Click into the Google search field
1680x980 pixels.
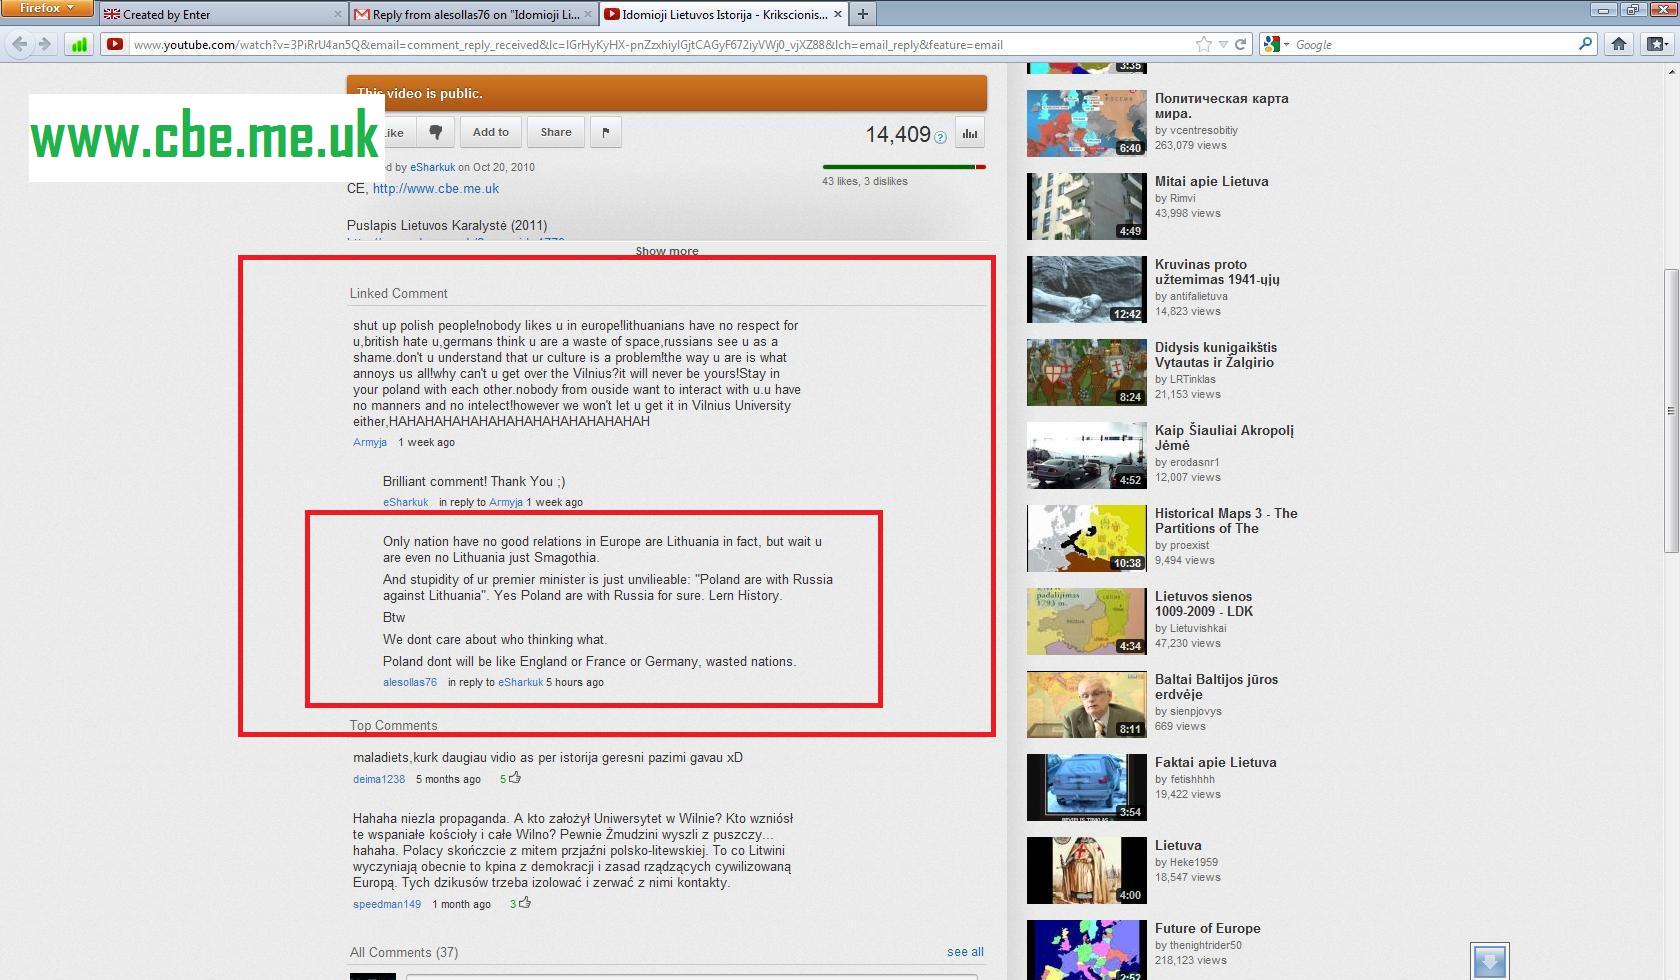[1435, 44]
